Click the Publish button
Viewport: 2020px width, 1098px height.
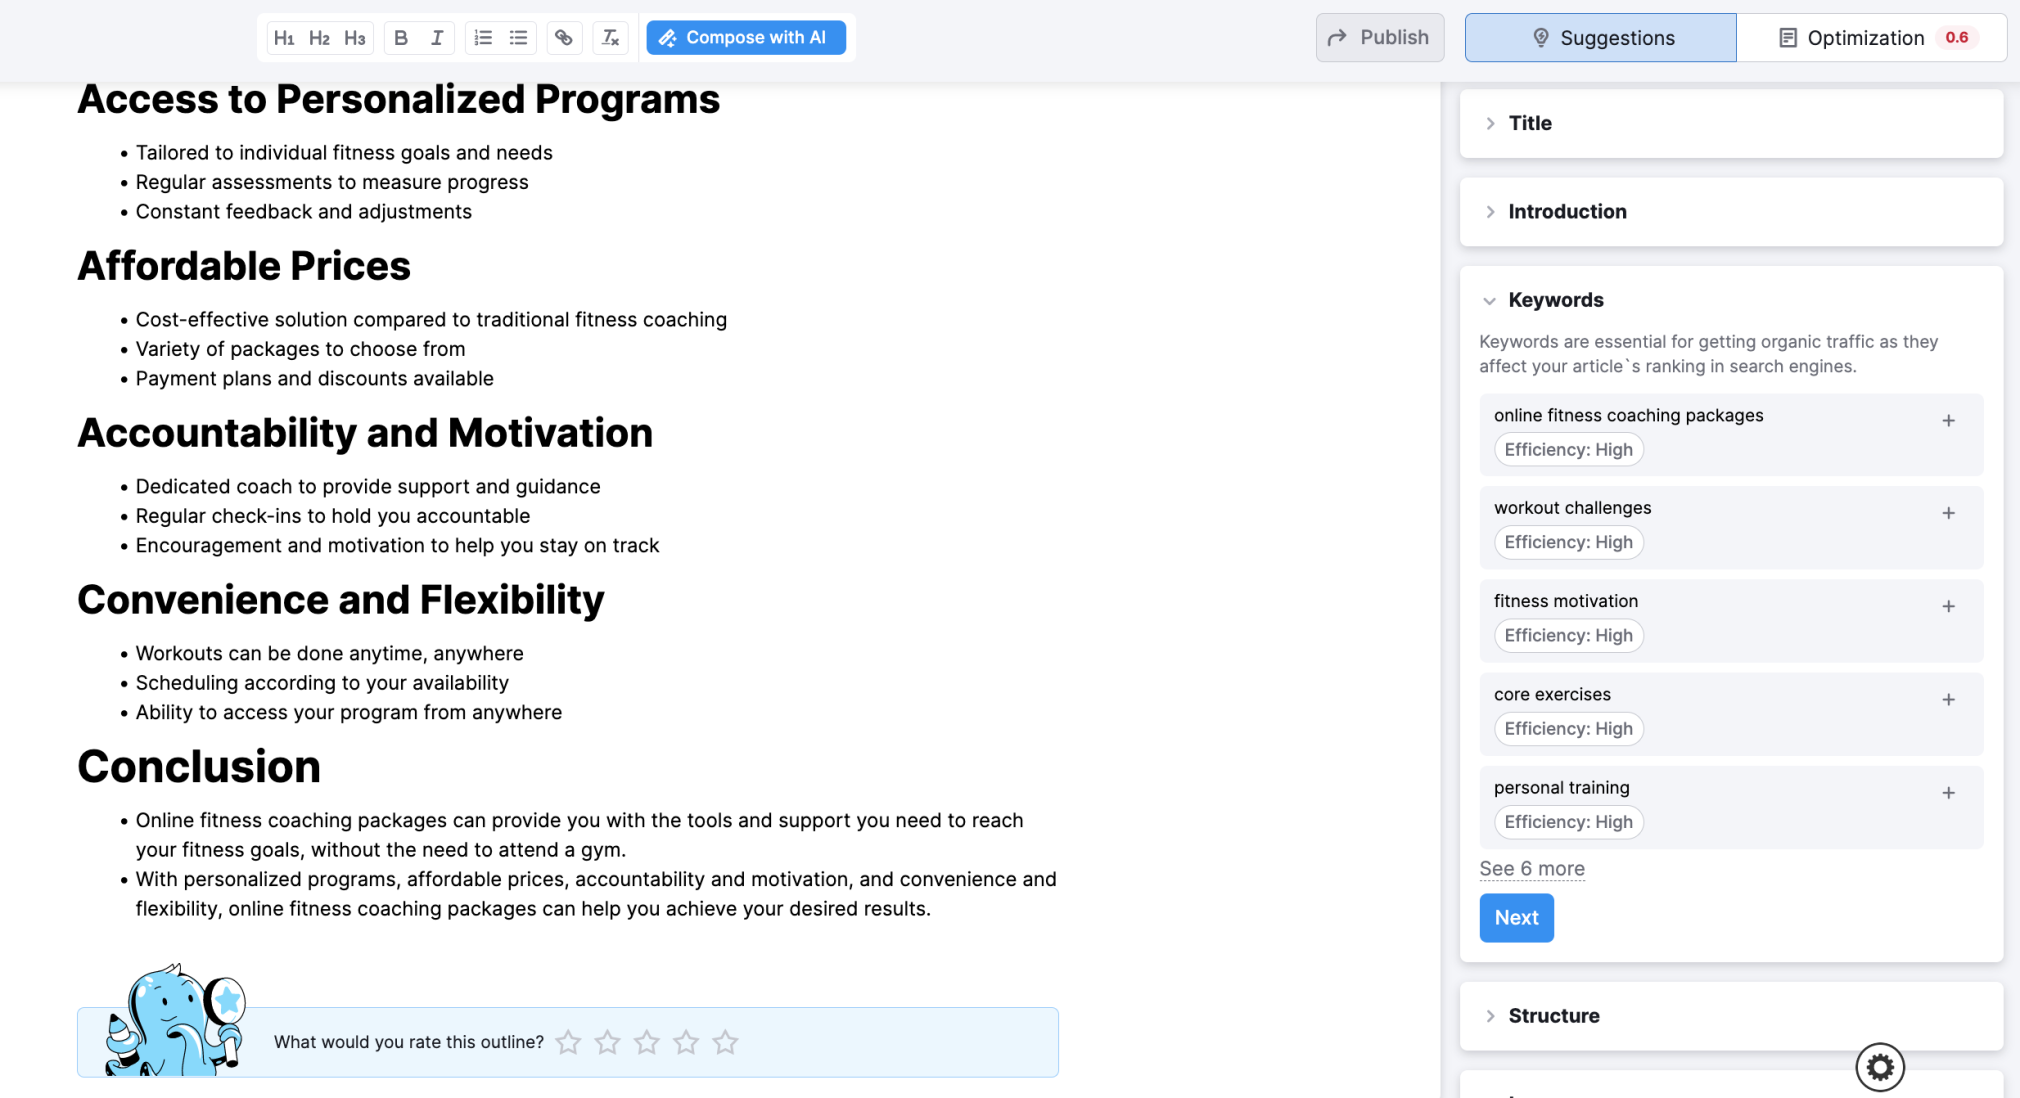tap(1378, 37)
